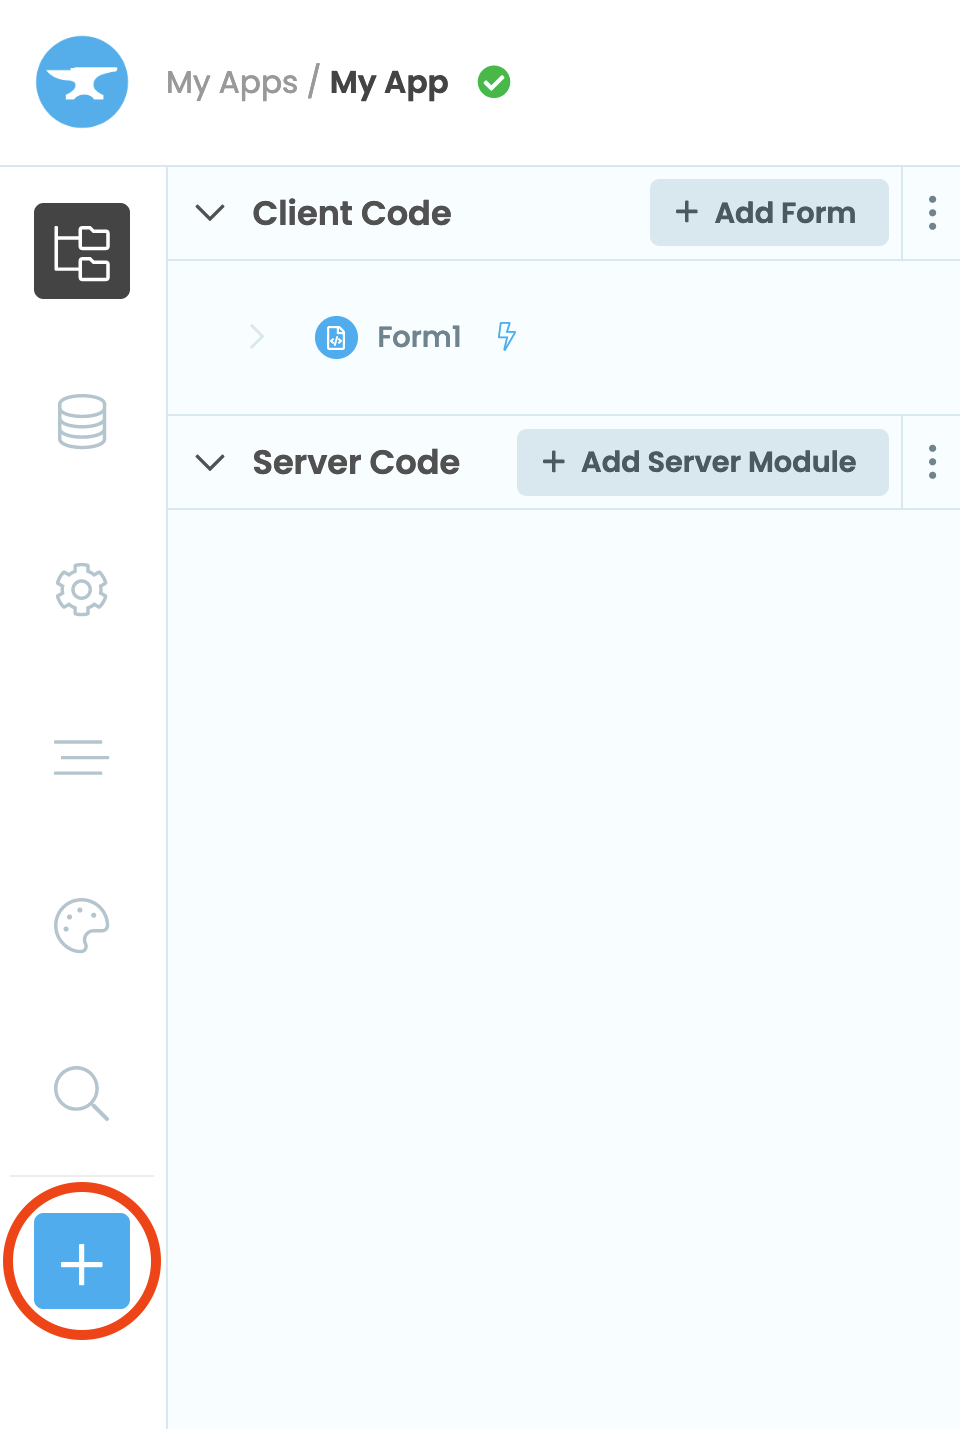
Task: Open the Client Code options menu
Action: [x=932, y=212]
